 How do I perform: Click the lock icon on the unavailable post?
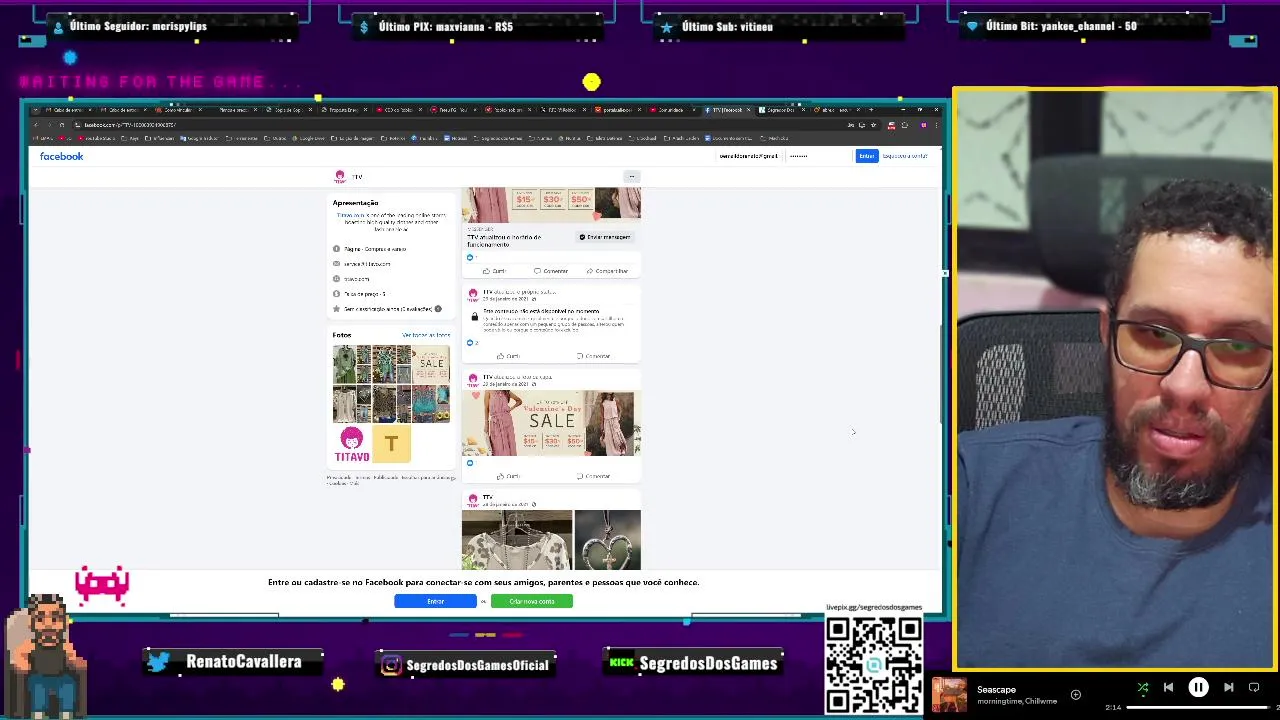(x=474, y=316)
